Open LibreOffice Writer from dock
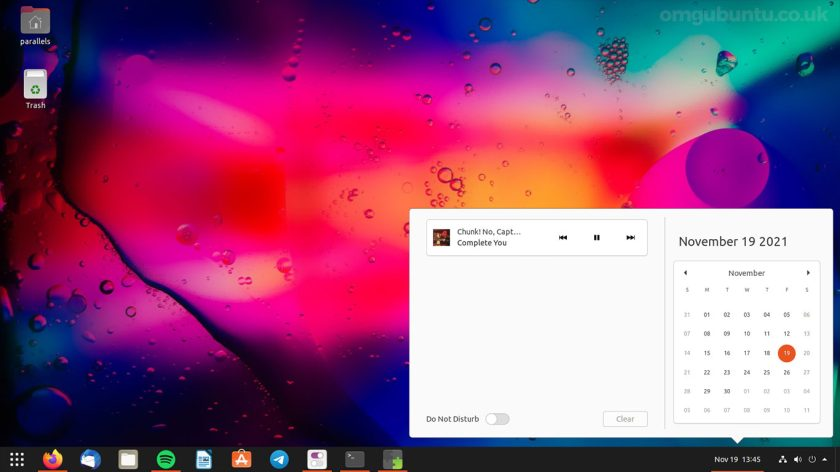This screenshot has height=472, width=840. 204,459
